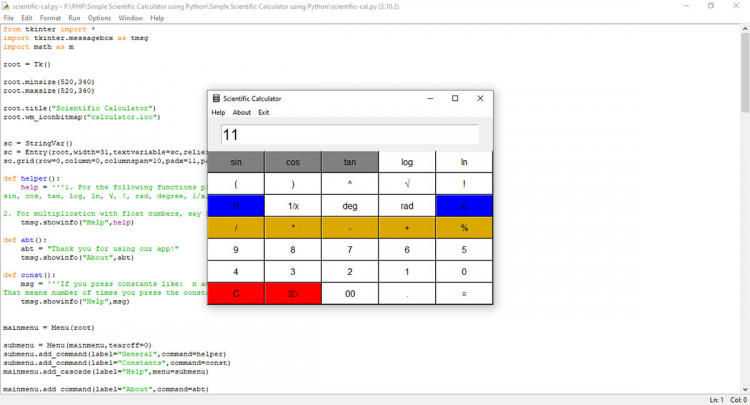Open Window menu in IDLE editor
Viewport: 750px width, 405px height.
click(130, 18)
